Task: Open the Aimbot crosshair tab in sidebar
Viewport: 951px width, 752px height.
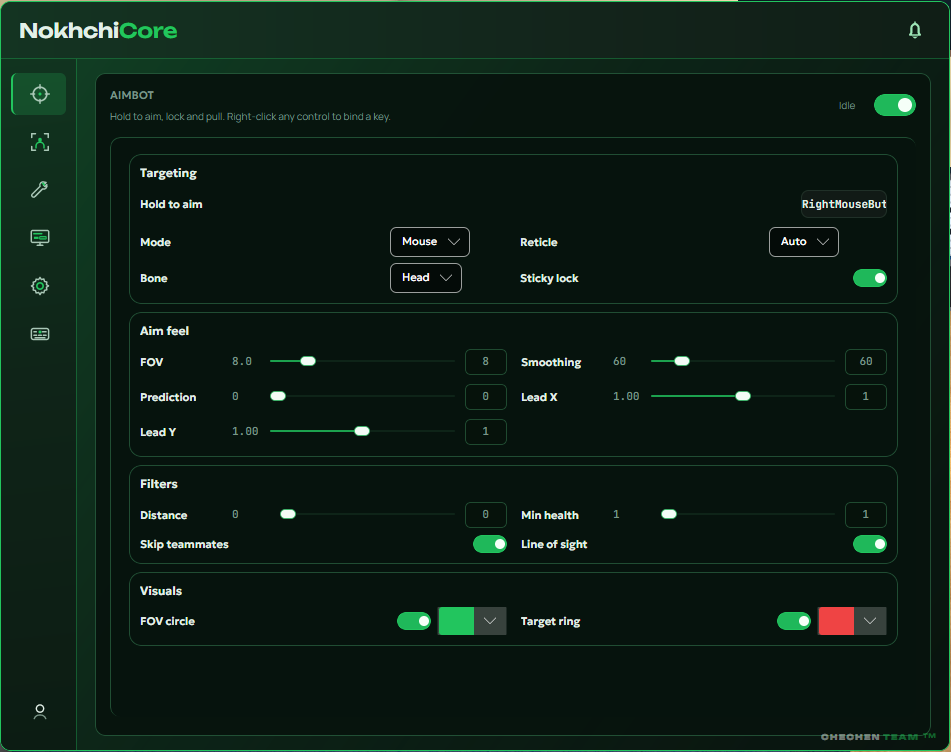Action: (39, 94)
